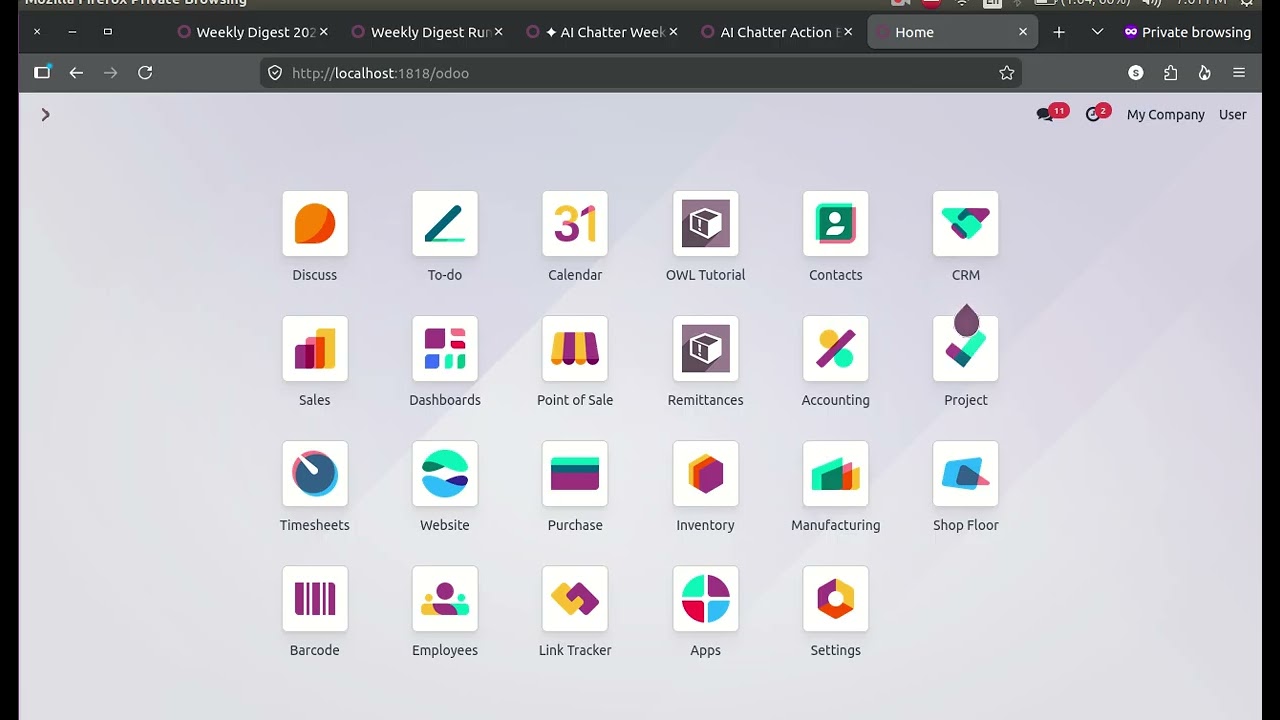Click the shield site info icon
1280x720 pixels.
click(276, 73)
